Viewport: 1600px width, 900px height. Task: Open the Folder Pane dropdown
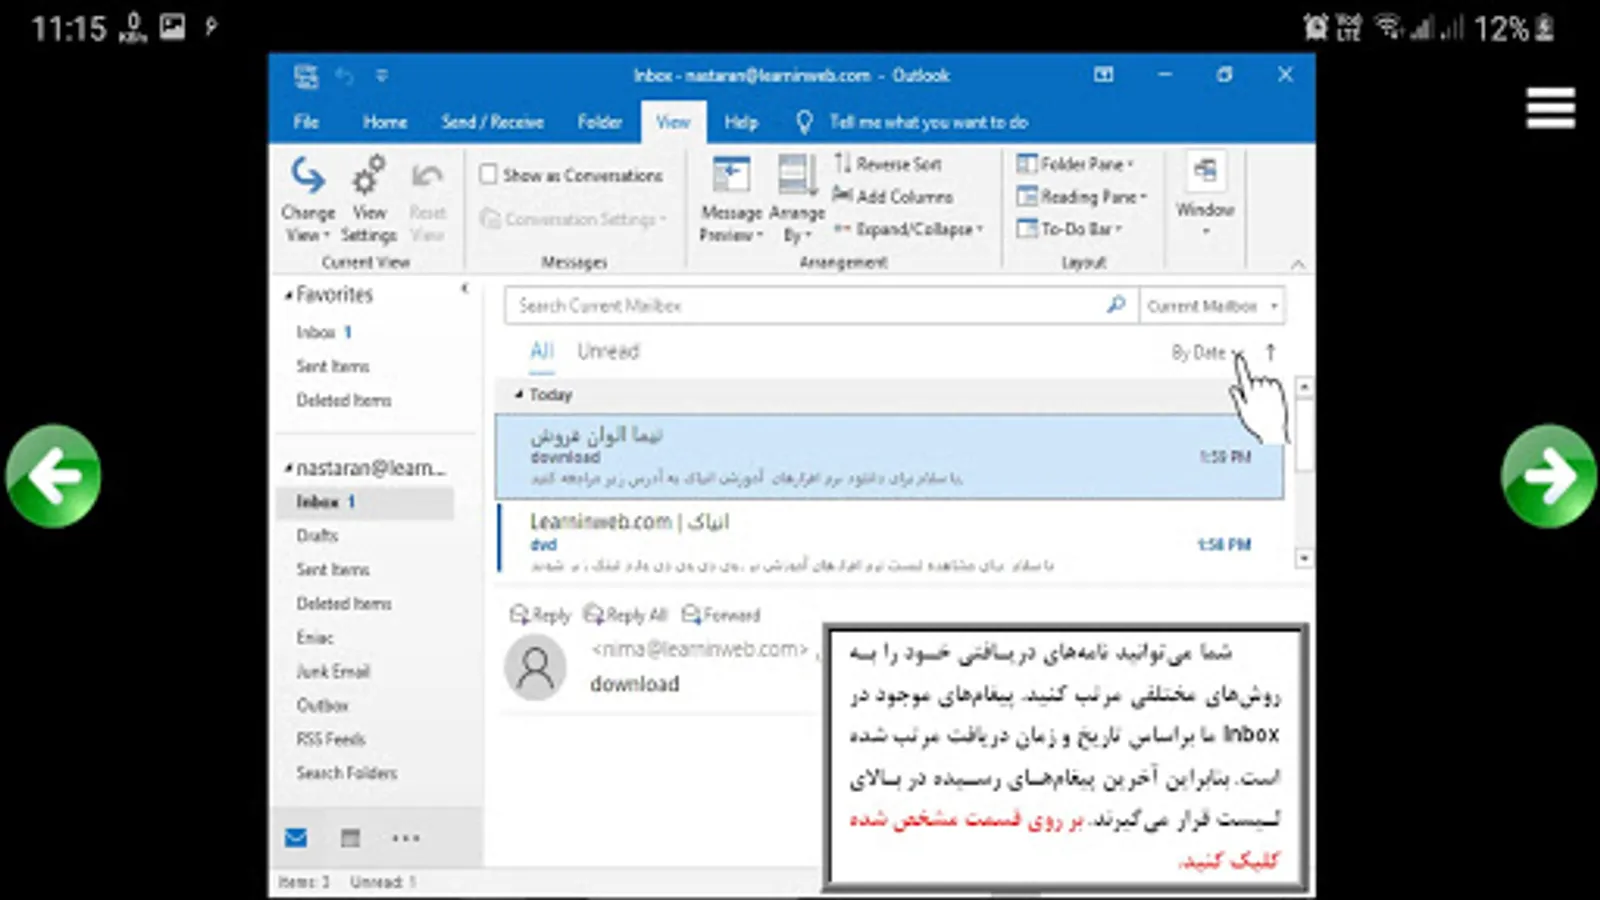point(1075,164)
